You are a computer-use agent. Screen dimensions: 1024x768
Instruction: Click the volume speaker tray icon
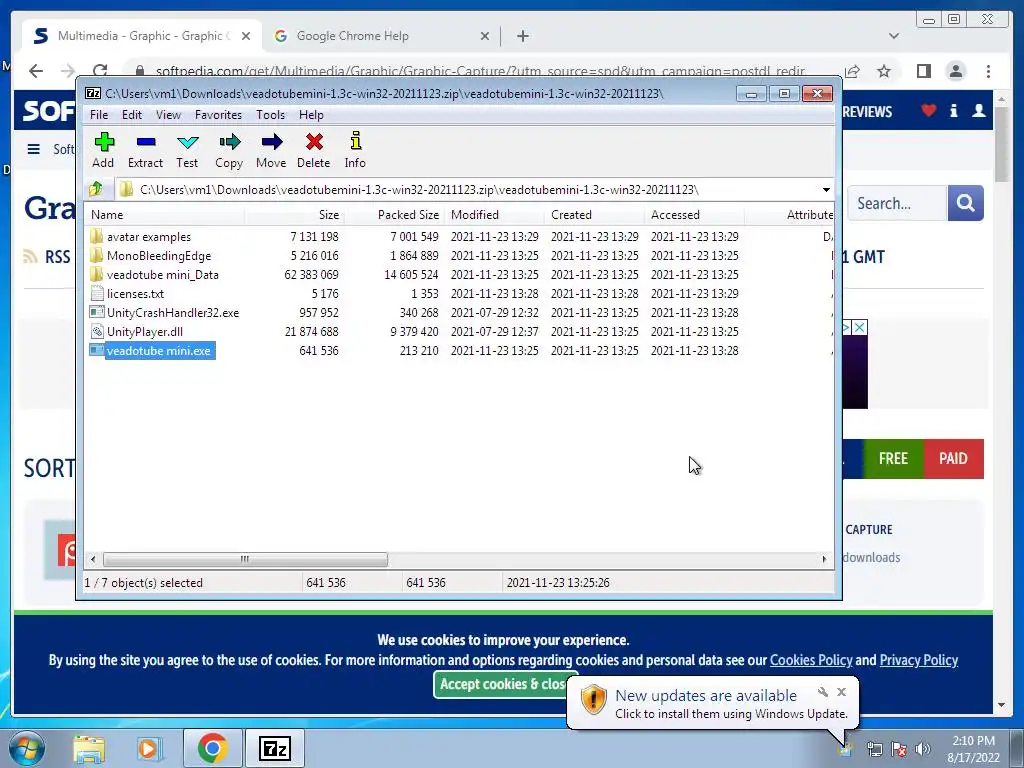[923, 749]
